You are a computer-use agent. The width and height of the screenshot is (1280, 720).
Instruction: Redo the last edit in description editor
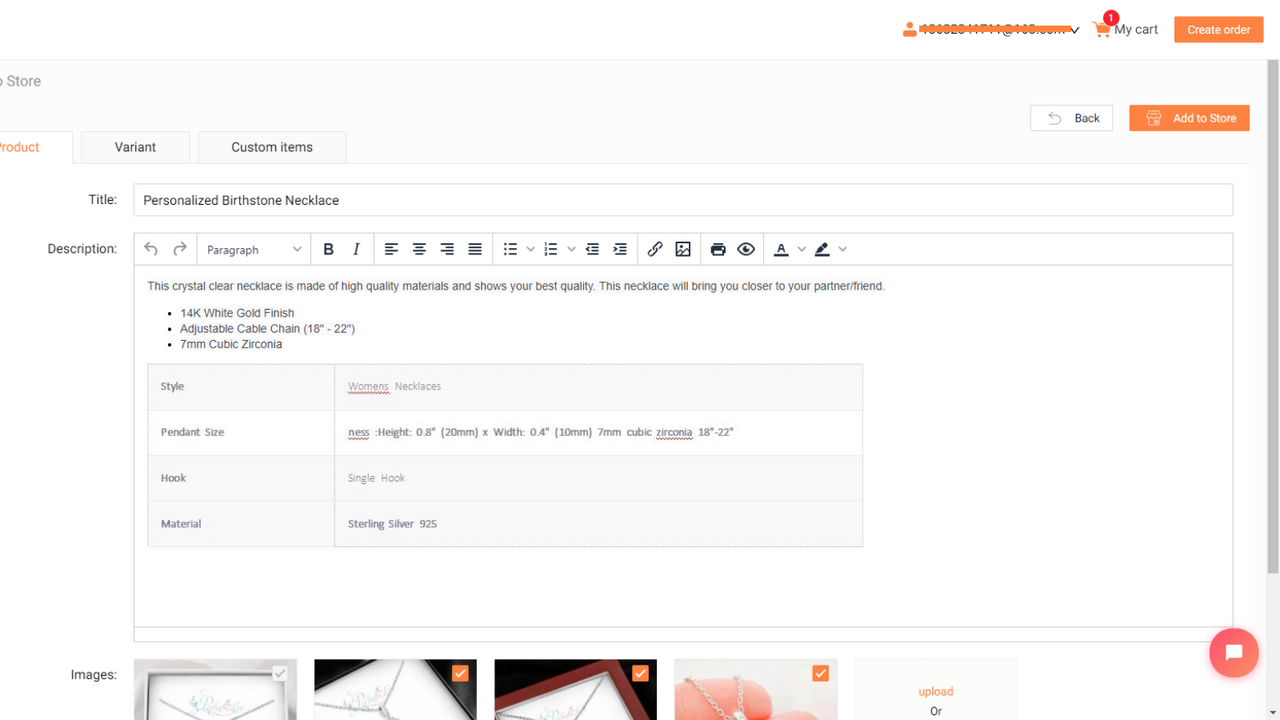180,249
